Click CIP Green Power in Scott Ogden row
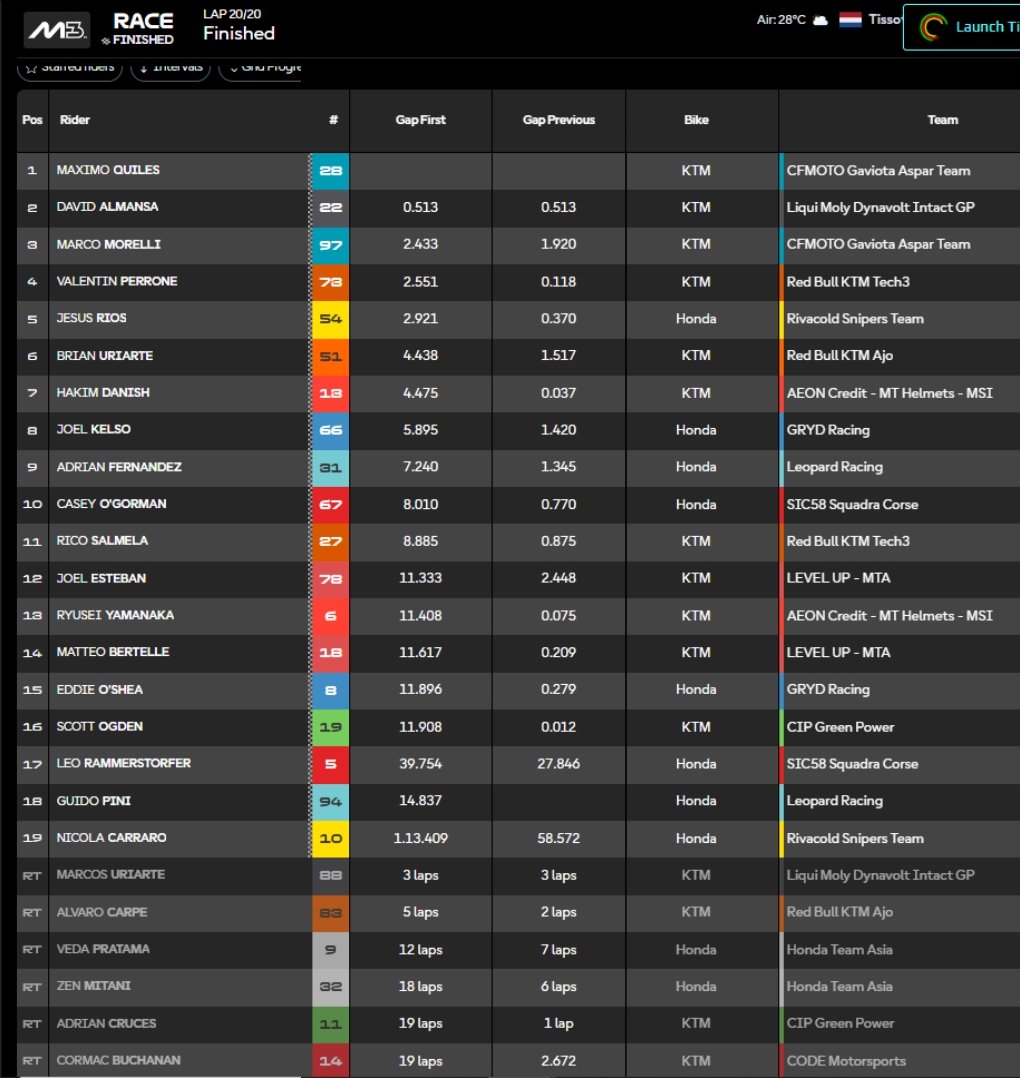This screenshot has height=1078, width=1020. [840, 727]
